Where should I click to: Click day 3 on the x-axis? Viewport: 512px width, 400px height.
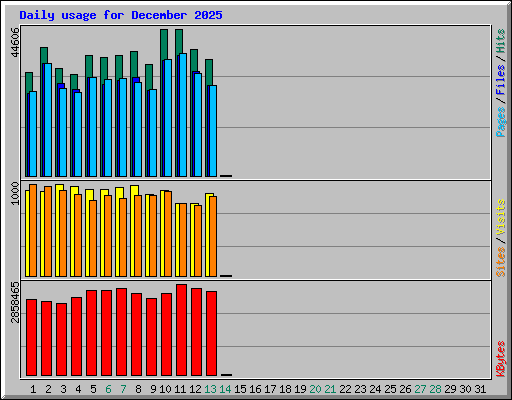click(63, 389)
